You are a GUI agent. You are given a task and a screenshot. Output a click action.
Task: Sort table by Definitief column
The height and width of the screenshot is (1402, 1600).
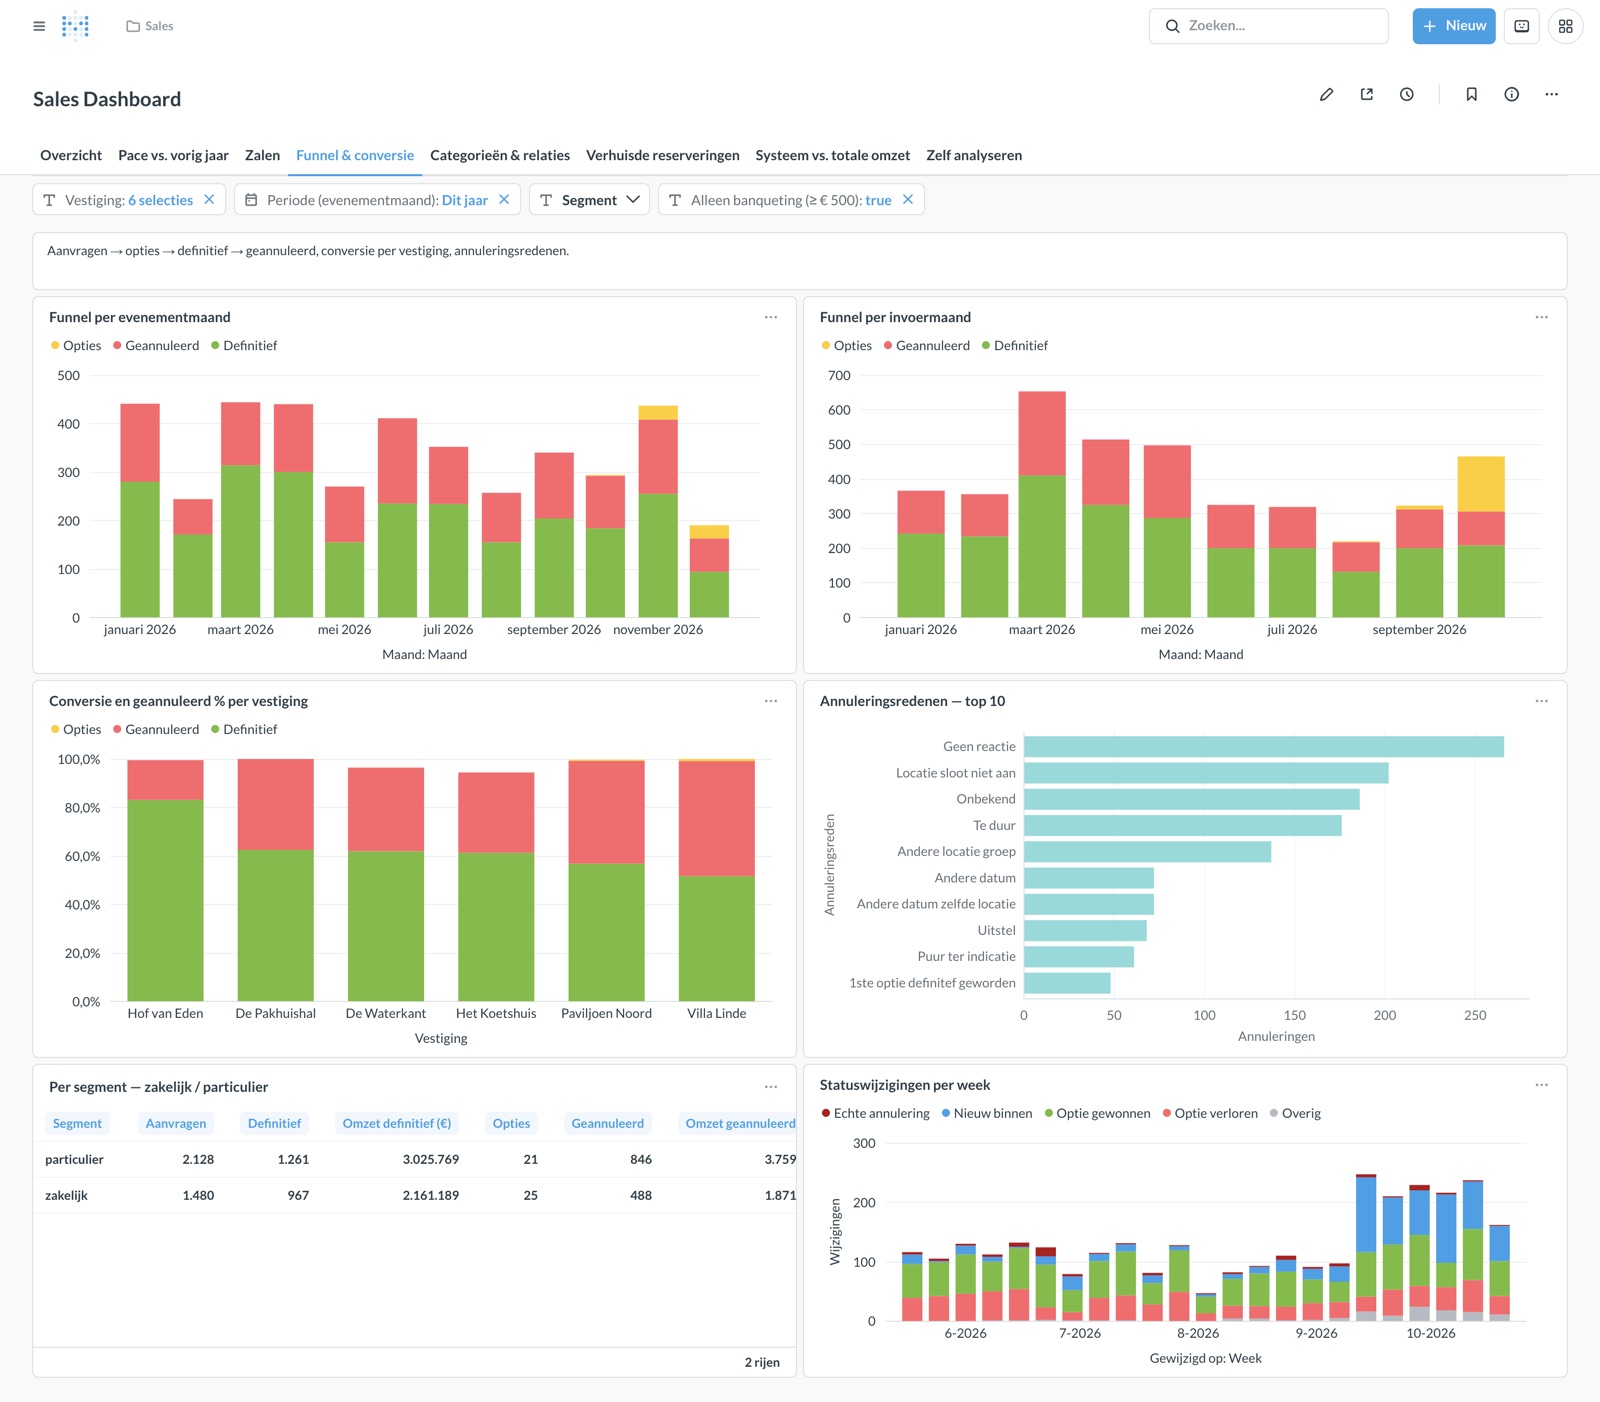(274, 1123)
